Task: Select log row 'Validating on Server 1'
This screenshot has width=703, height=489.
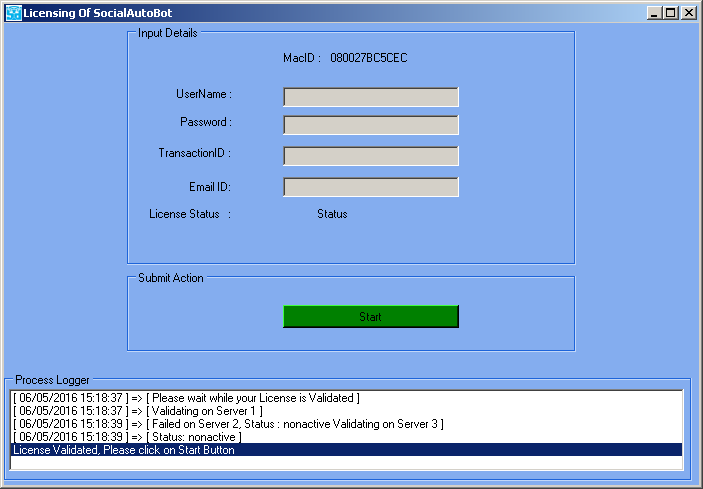Action: 346,411
